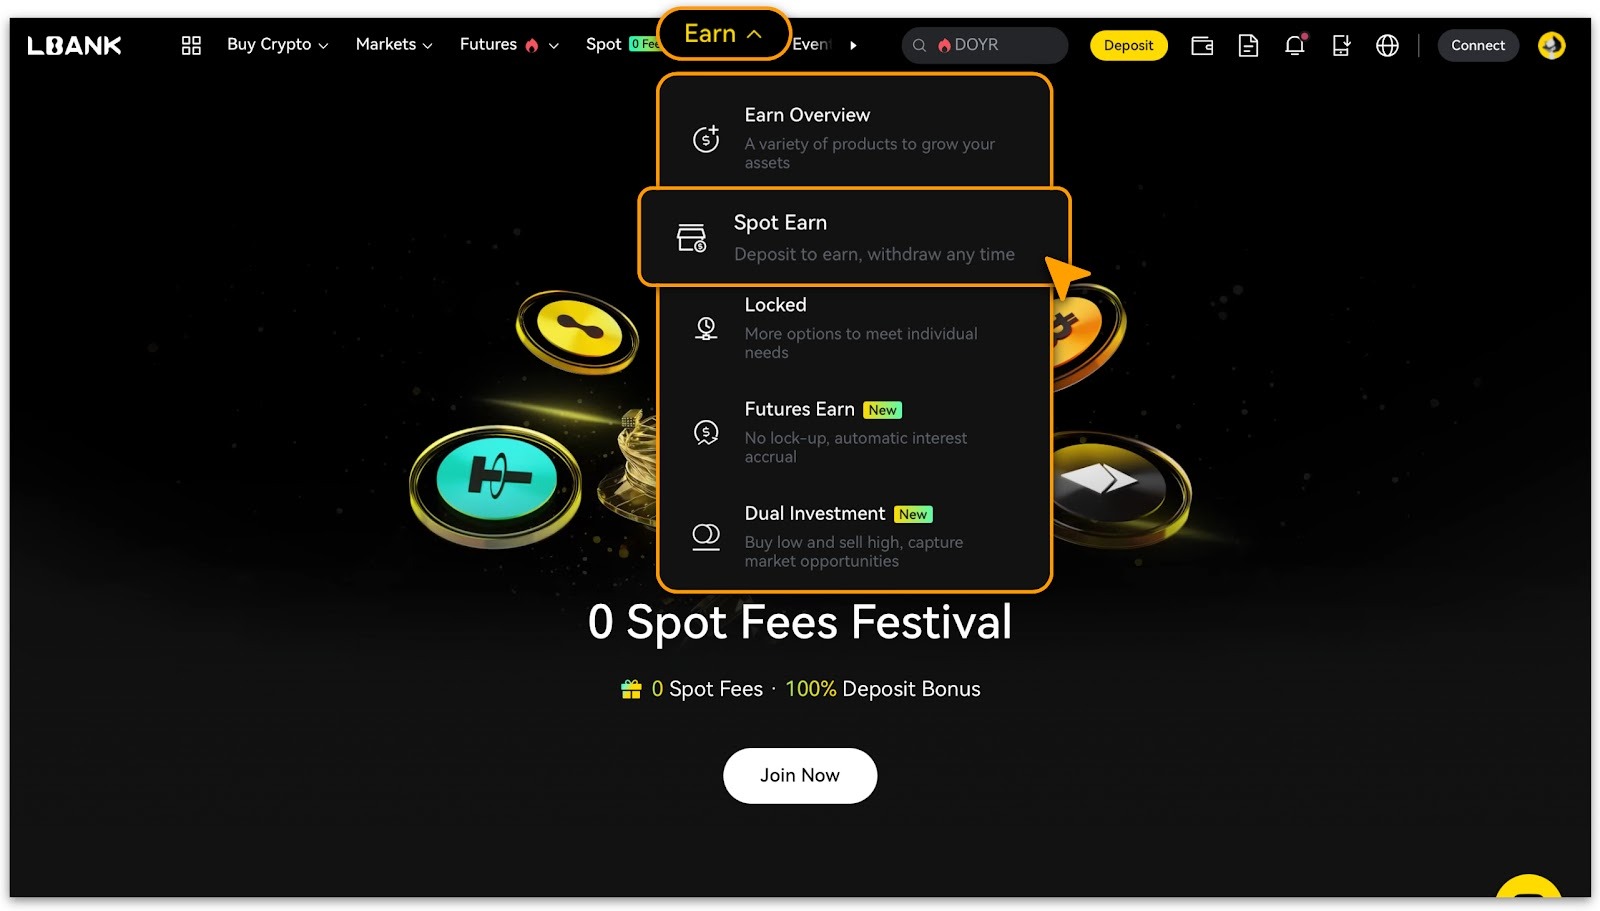This screenshot has height=911, width=1600.
Task: Click the LBANK logo
Action: (74, 45)
